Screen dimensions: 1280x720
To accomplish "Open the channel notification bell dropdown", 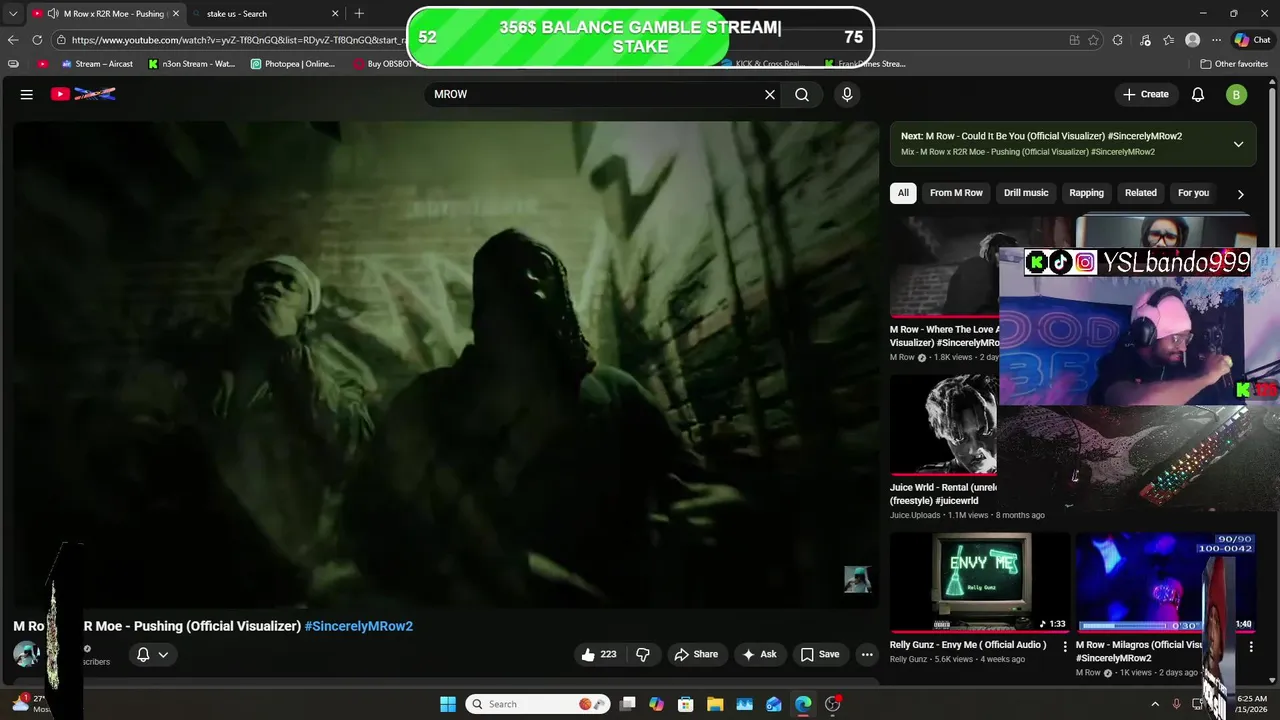I will tap(152, 654).
